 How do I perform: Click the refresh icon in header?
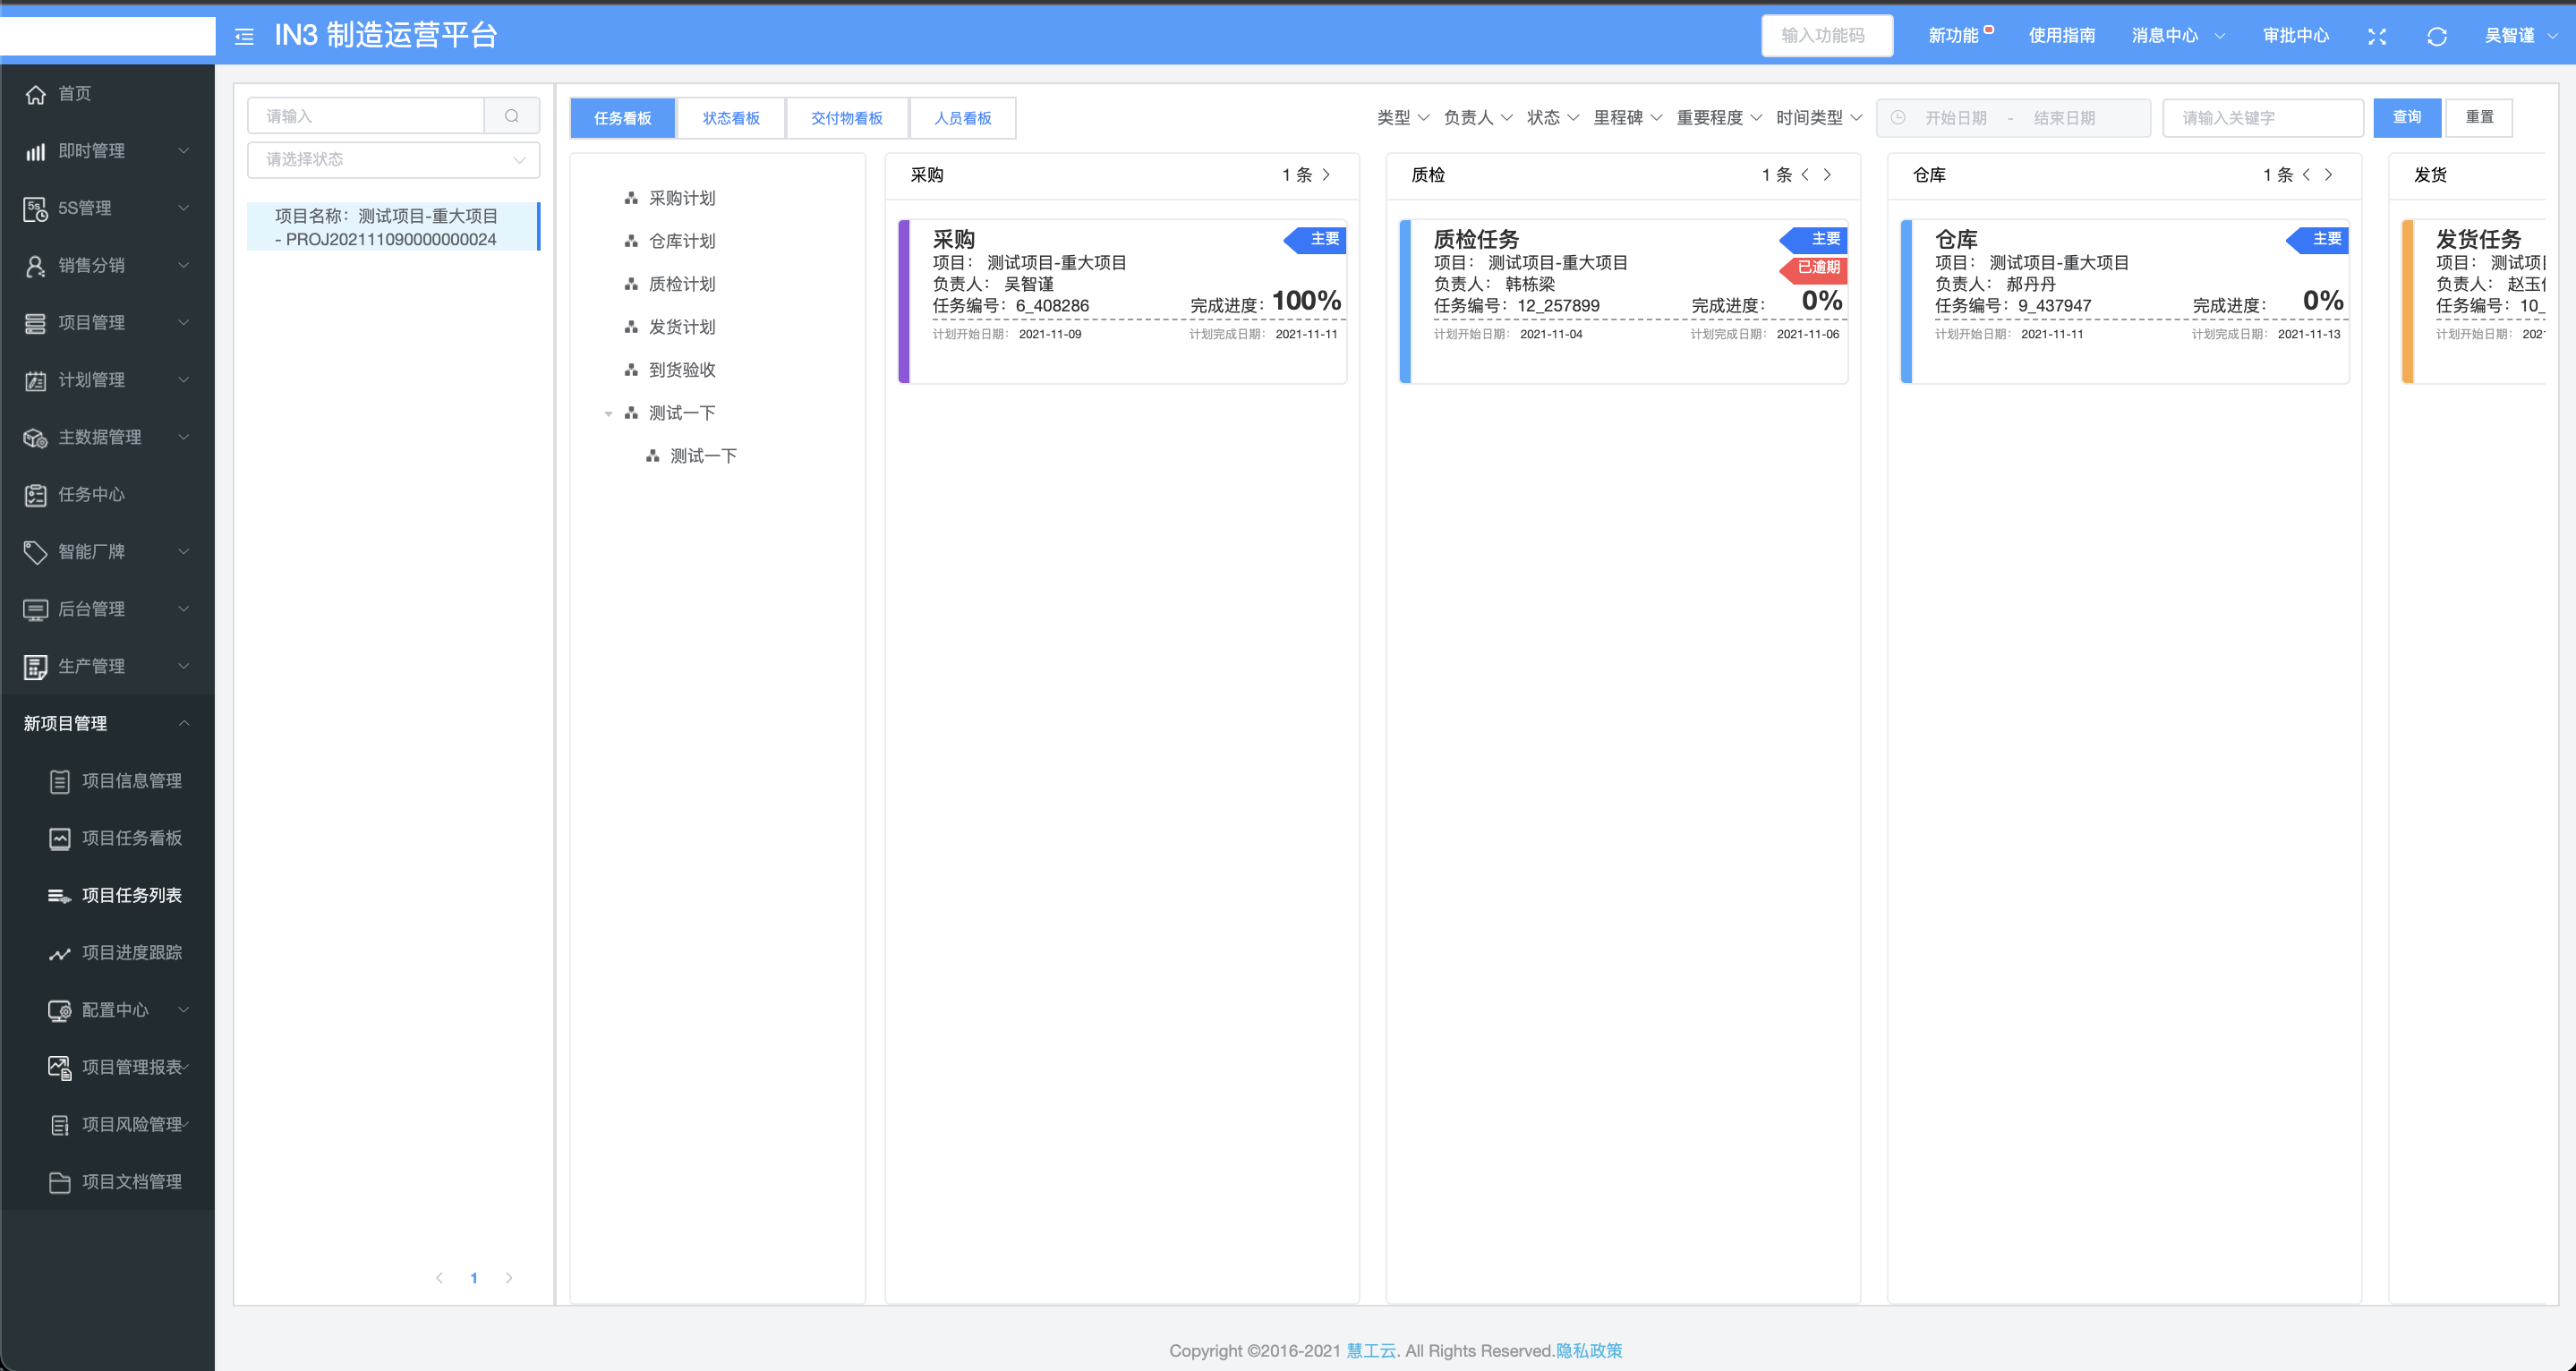coord(2436,37)
